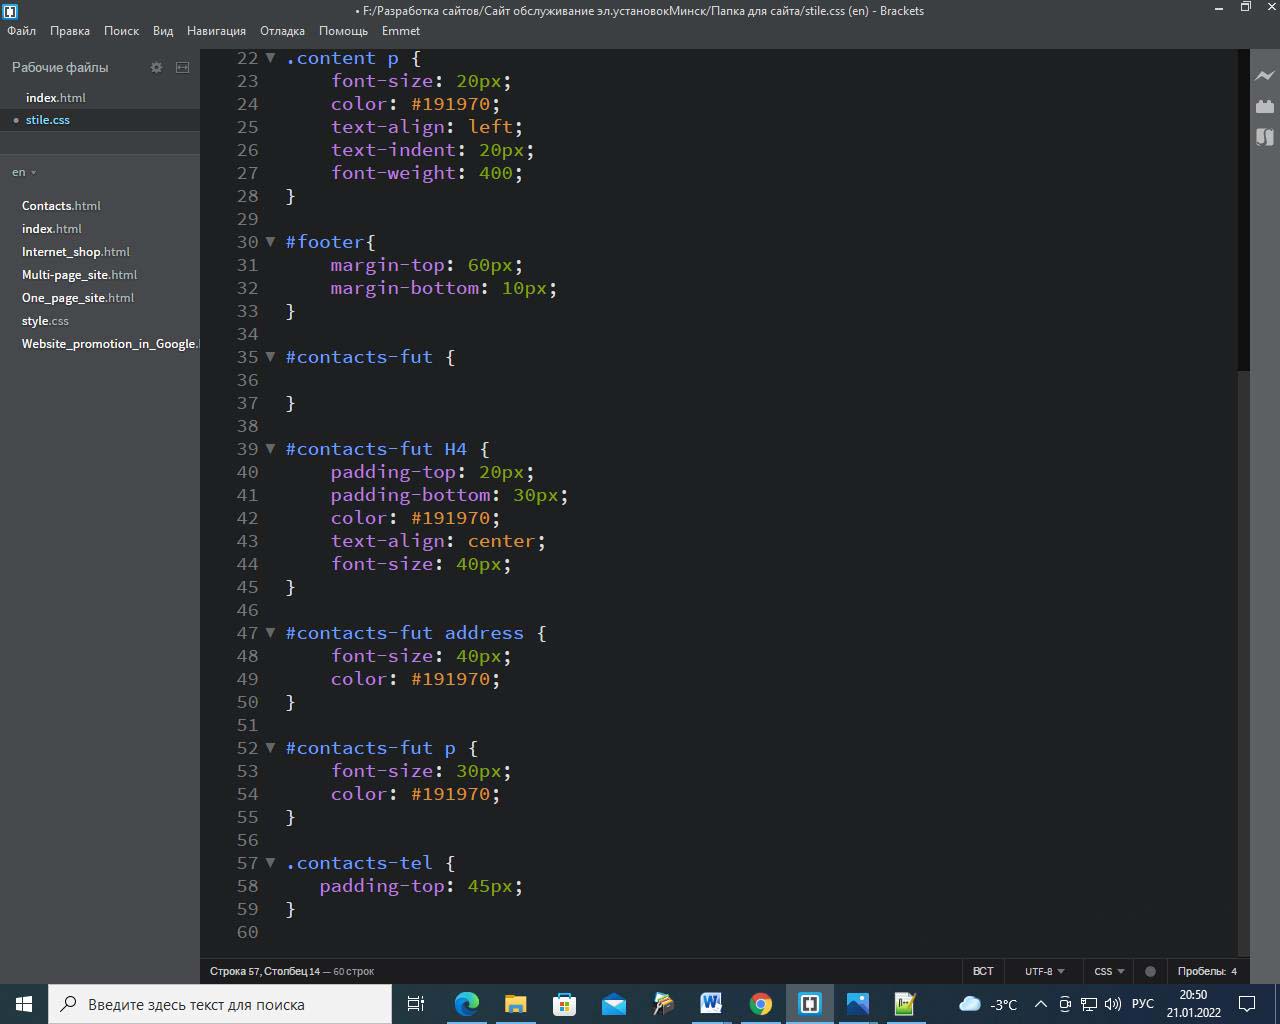Open the UTF-8 encoding dropdown
The height and width of the screenshot is (1024, 1280).
pyautogui.click(x=1044, y=971)
